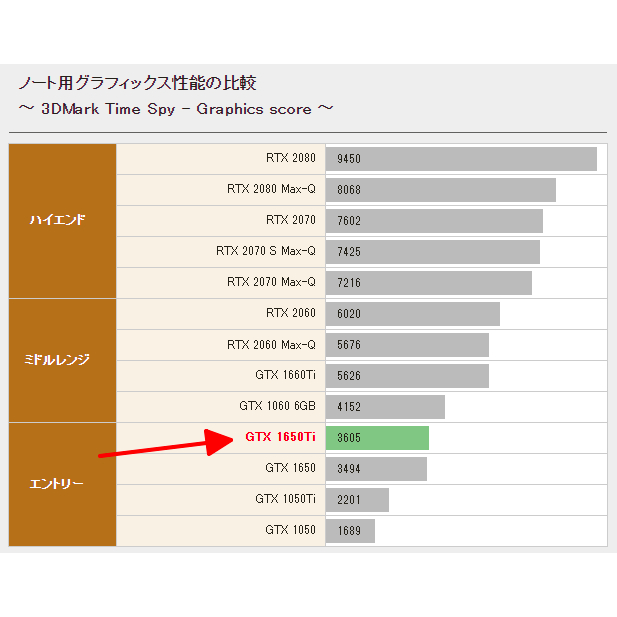The image size is (617, 617).
Task: Select the エントリー category cell
Action: pos(63,484)
